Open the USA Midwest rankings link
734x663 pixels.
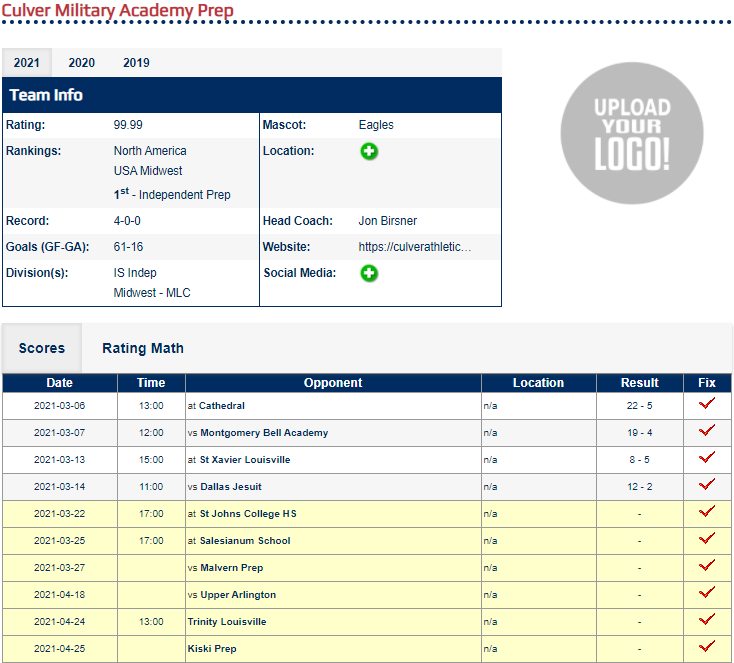click(148, 171)
